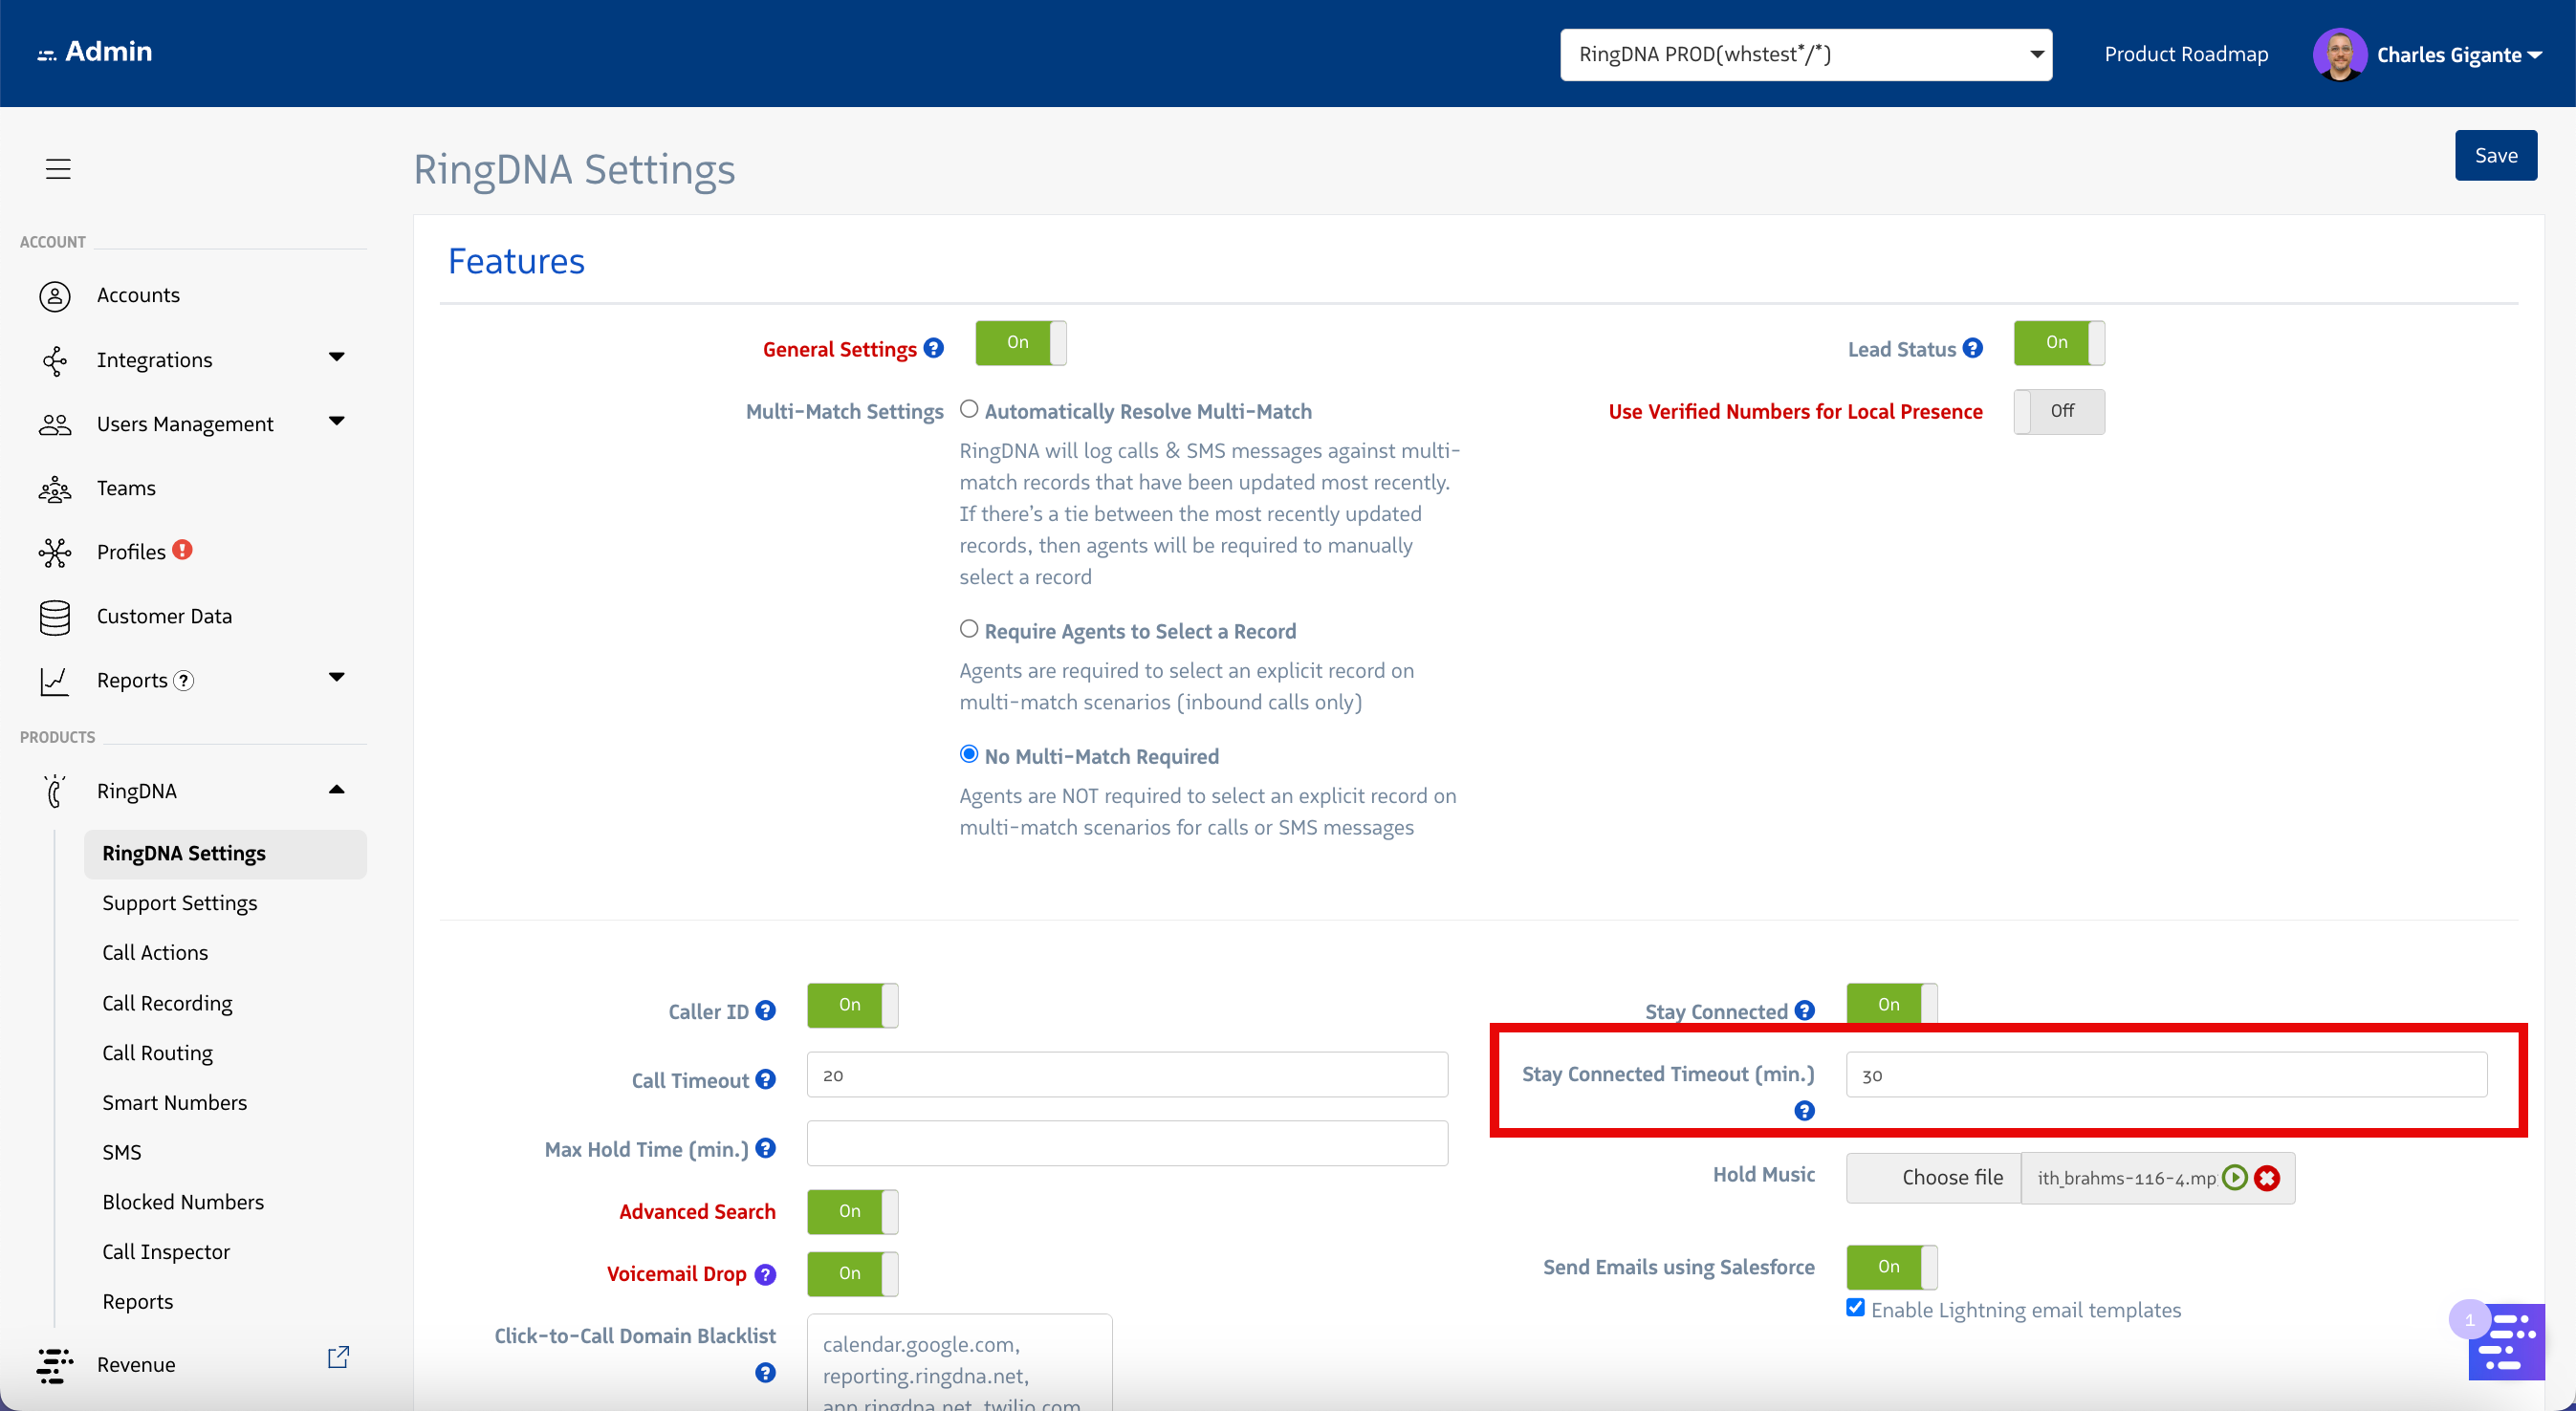The width and height of the screenshot is (2576, 1411).
Task: Click the Stay Connected help icon
Action: pyautogui.click(x=1804, y=1010)
